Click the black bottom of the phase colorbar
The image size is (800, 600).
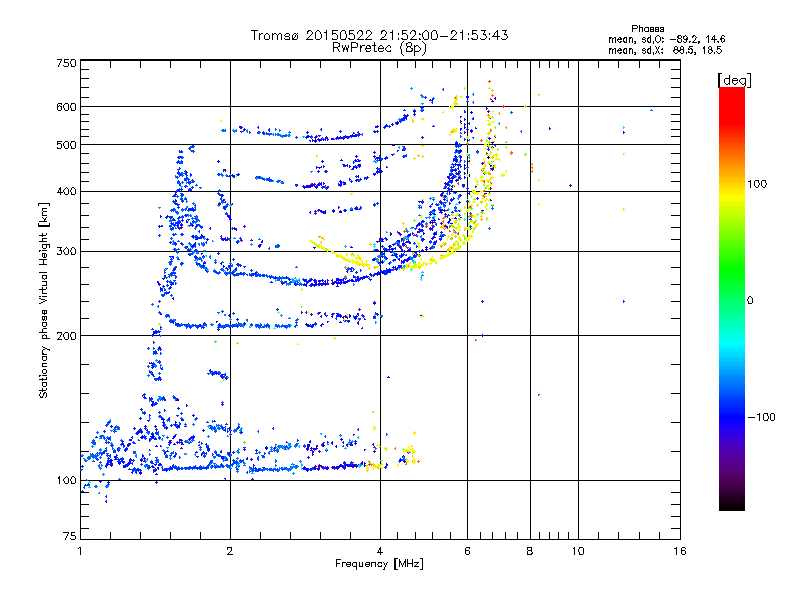pos(732,504)
